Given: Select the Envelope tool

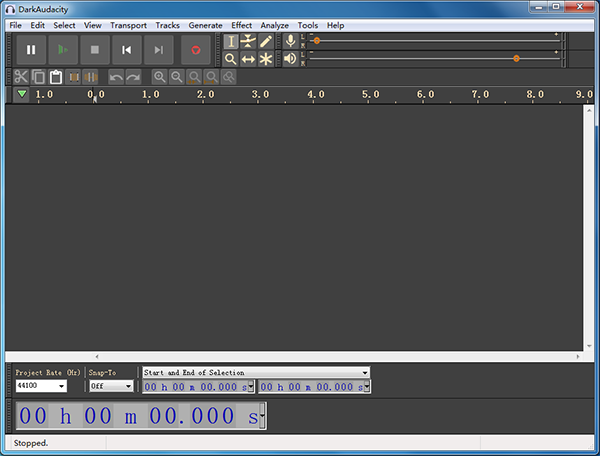Looking at the screenshot, I should (x=248, y=41).
